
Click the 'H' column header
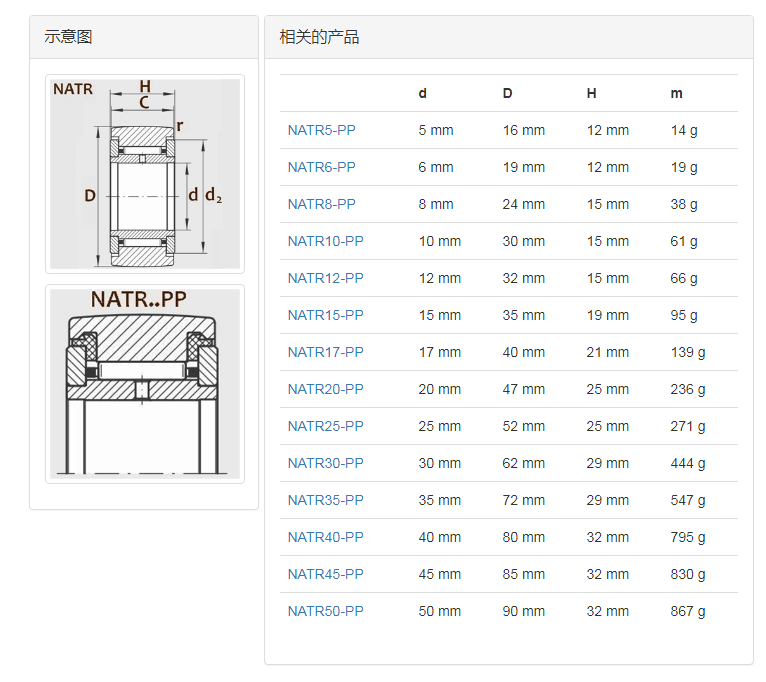coord(591,93)
